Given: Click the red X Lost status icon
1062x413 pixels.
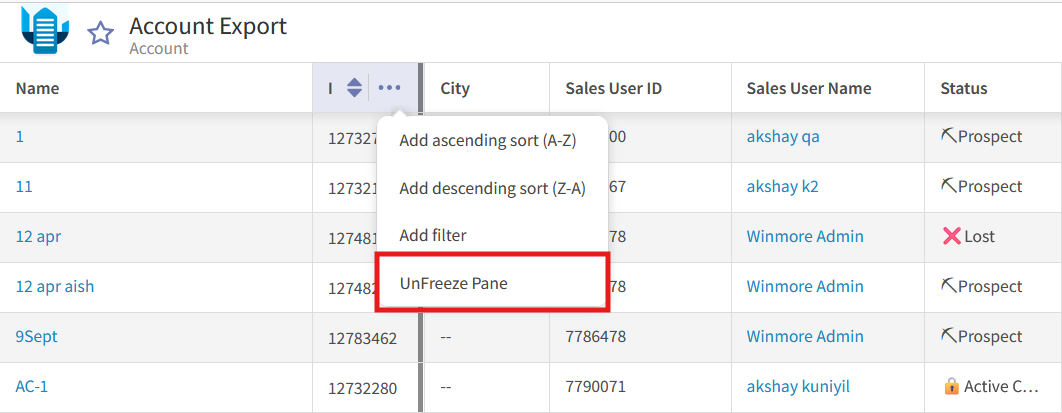Looking at the screenshot, I should pos(952,236).
